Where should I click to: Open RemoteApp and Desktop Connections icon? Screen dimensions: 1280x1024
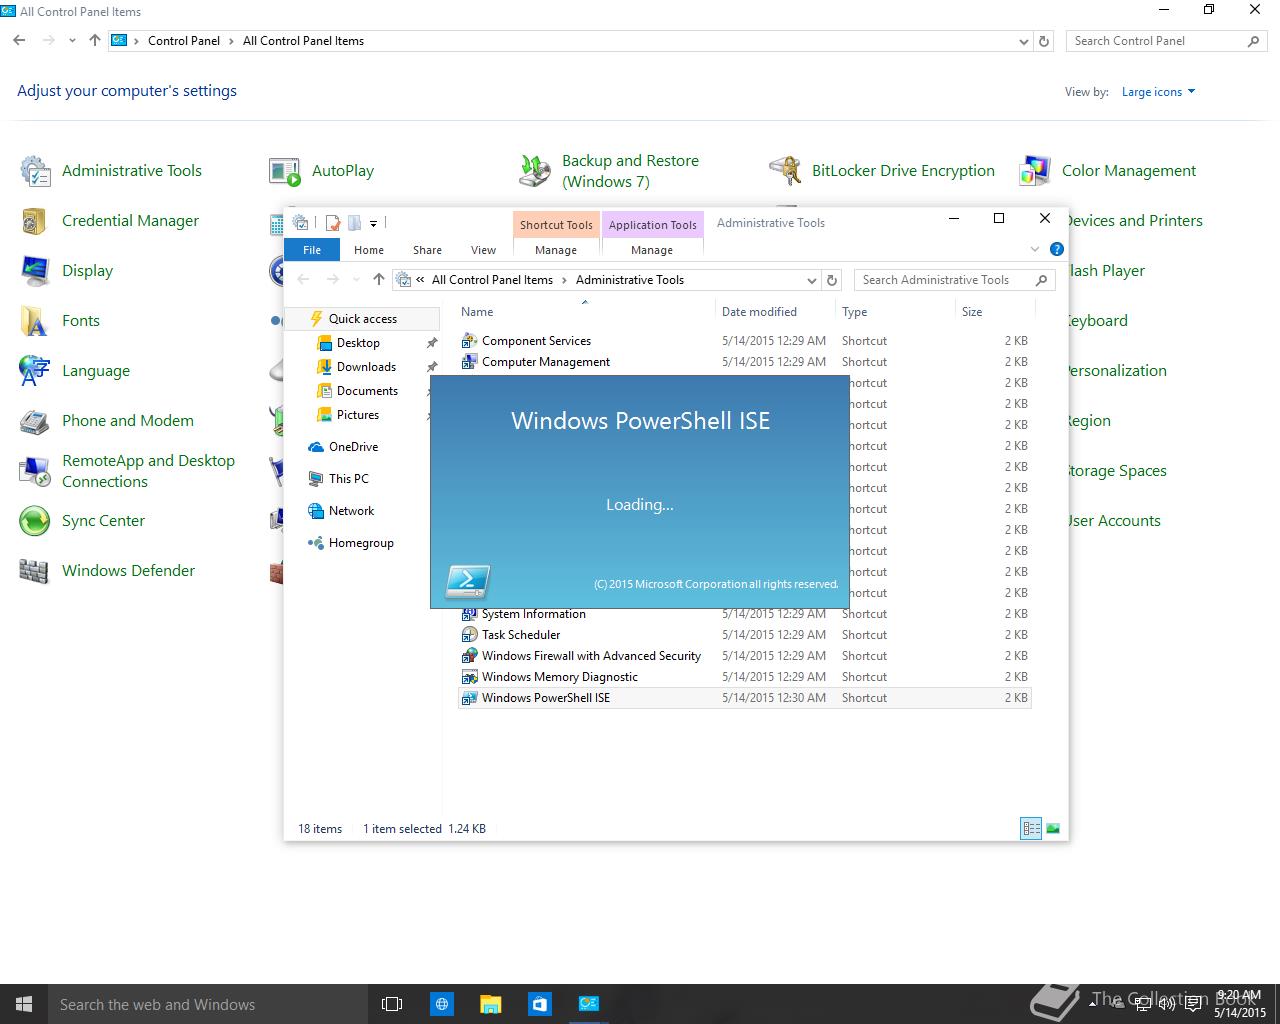35,471
